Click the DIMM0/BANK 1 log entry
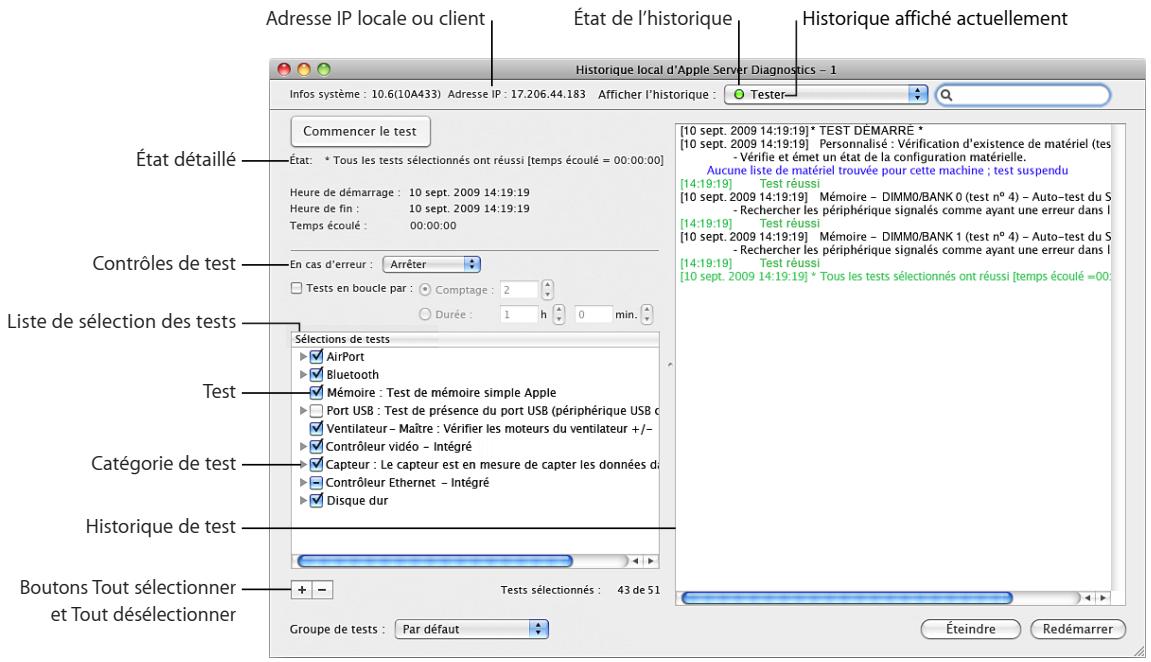 (x=896, y=236)
